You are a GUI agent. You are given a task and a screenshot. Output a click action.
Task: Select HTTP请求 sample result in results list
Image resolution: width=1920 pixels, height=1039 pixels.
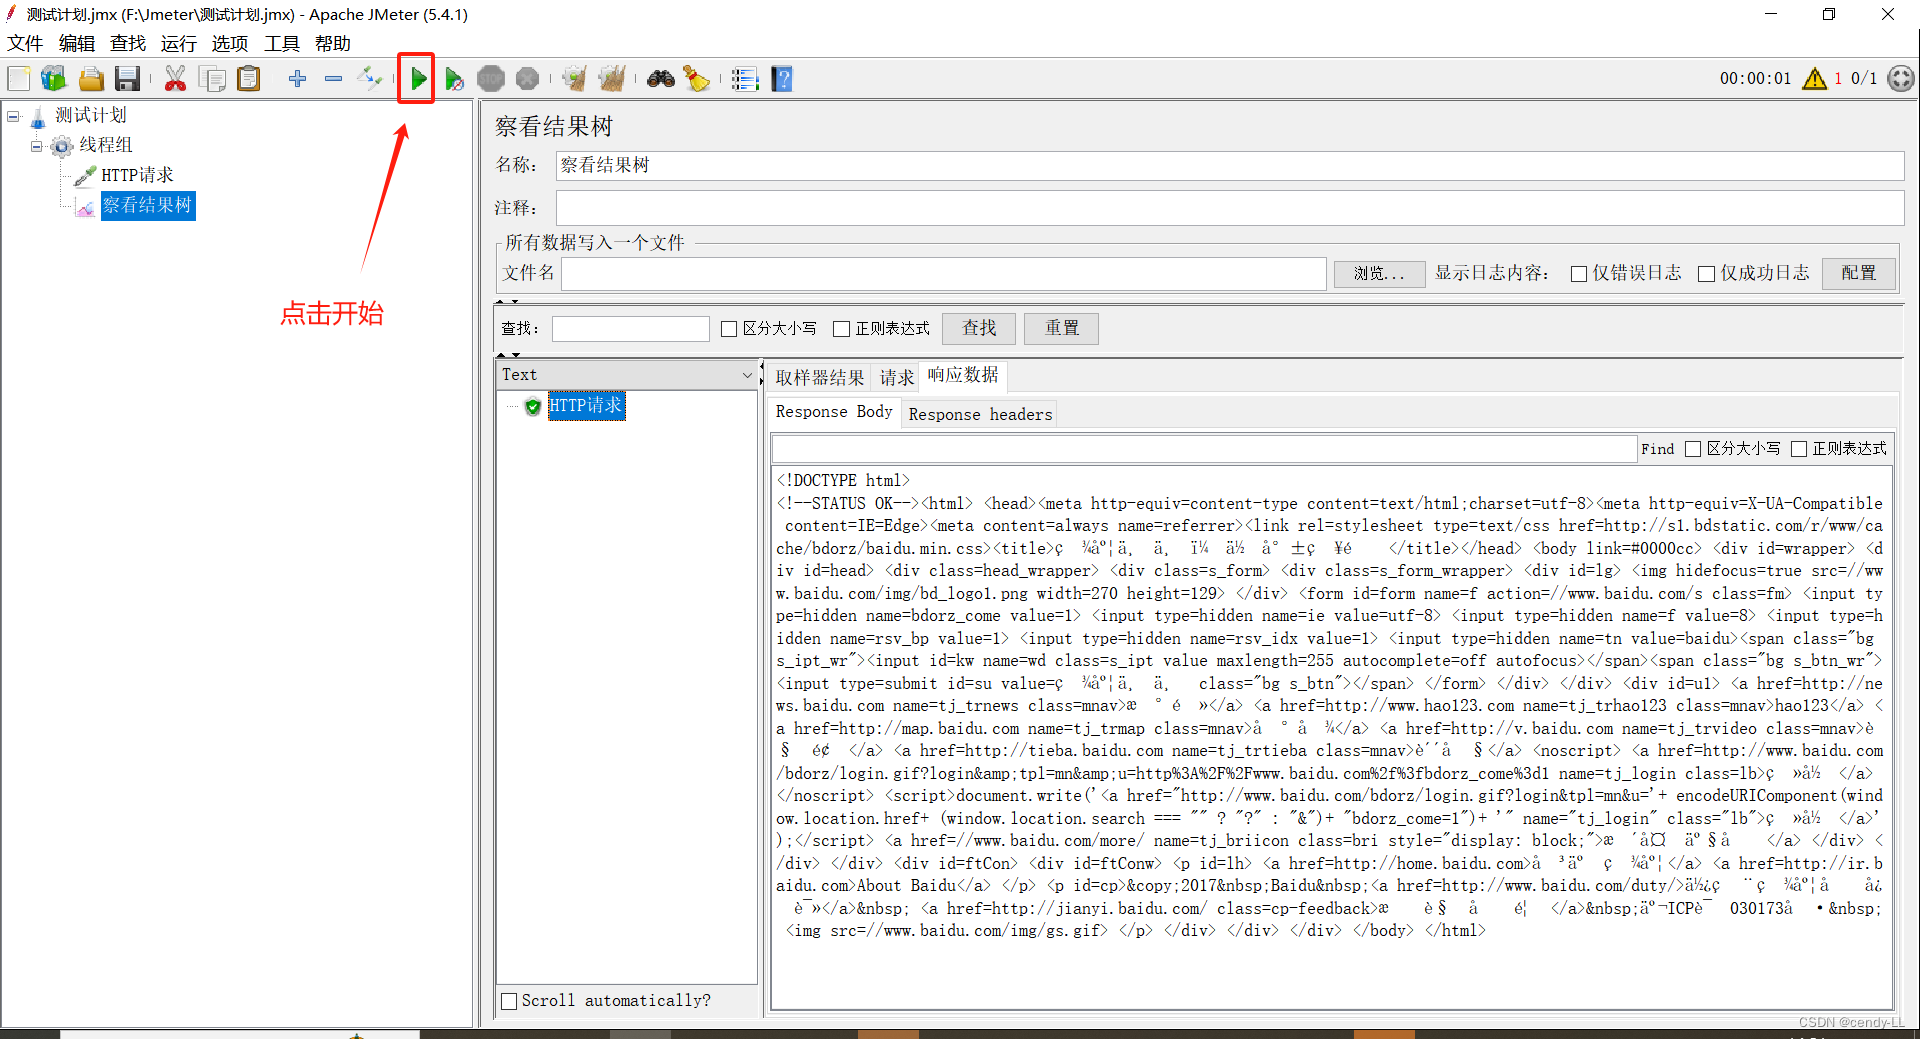click(586, 405)
